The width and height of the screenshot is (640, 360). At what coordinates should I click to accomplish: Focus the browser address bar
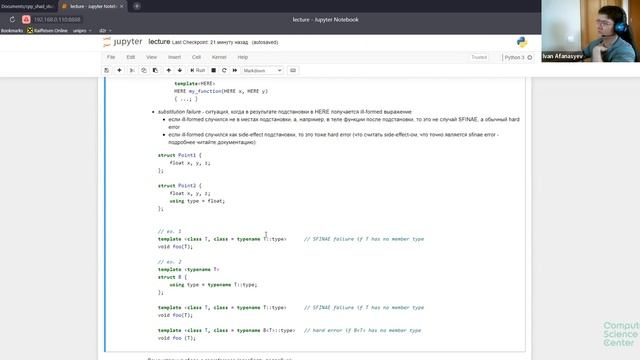point(57,19)
